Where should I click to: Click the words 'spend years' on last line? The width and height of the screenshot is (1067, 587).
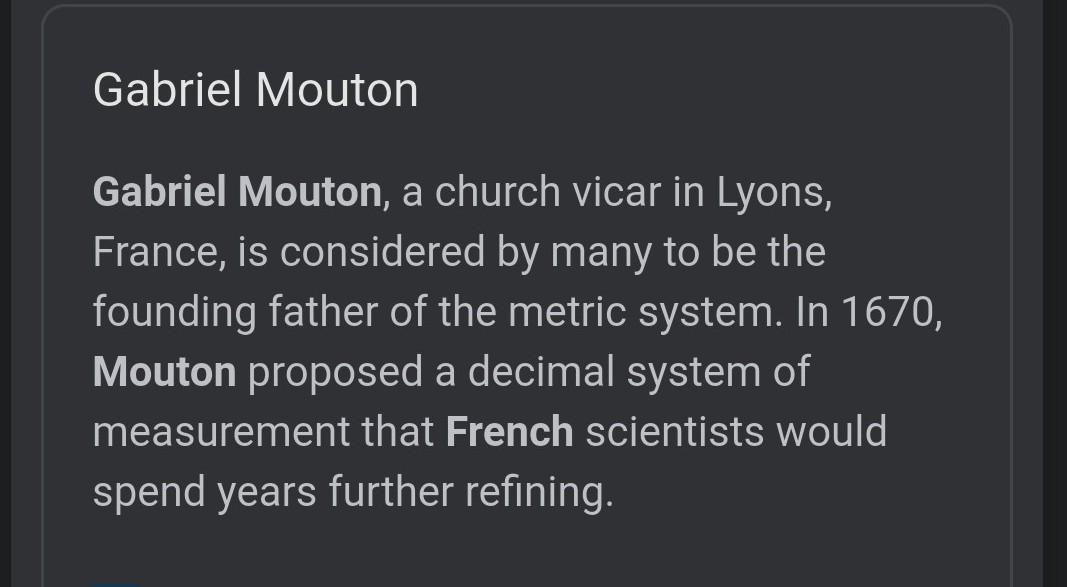point(205,493)
